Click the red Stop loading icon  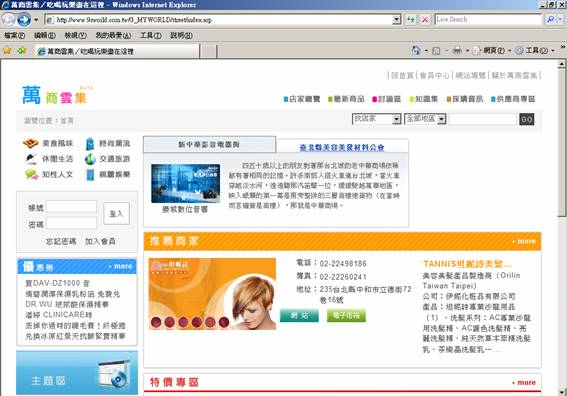tap(425, 20)
